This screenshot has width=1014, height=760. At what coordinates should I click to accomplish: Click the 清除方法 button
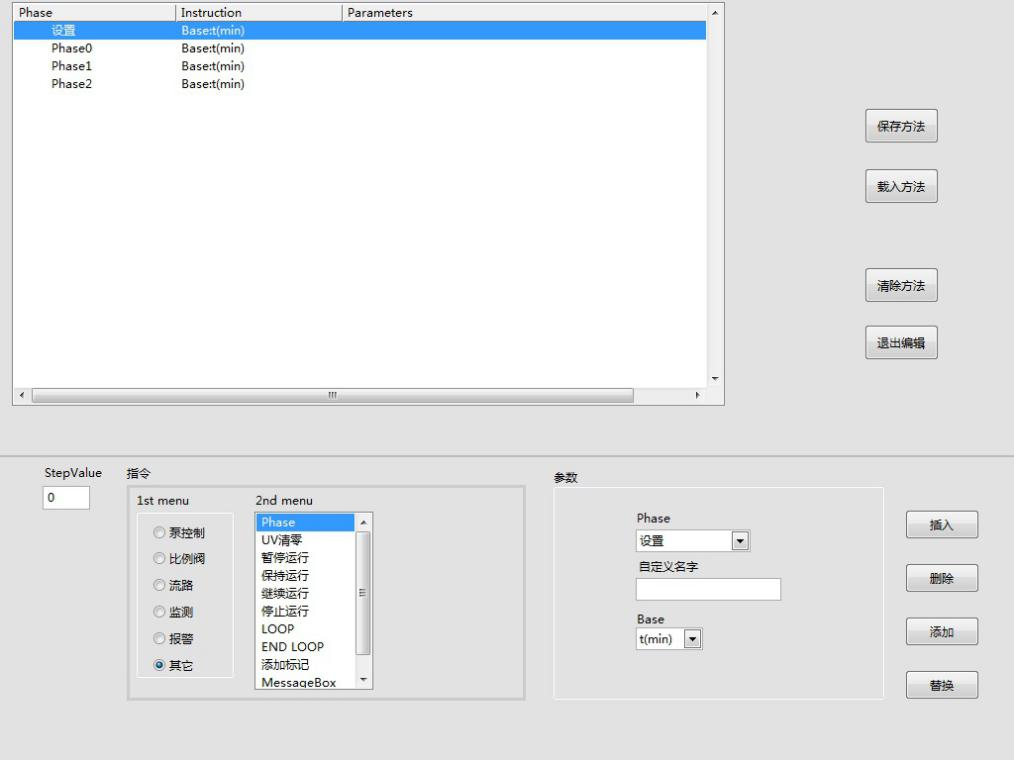tap(900, 286)
